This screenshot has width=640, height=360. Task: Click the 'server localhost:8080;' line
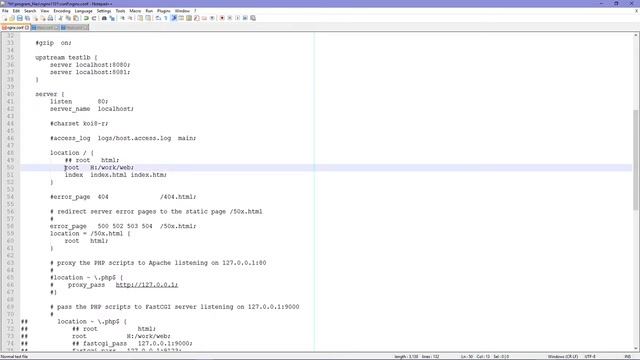(x=90, y=65)
